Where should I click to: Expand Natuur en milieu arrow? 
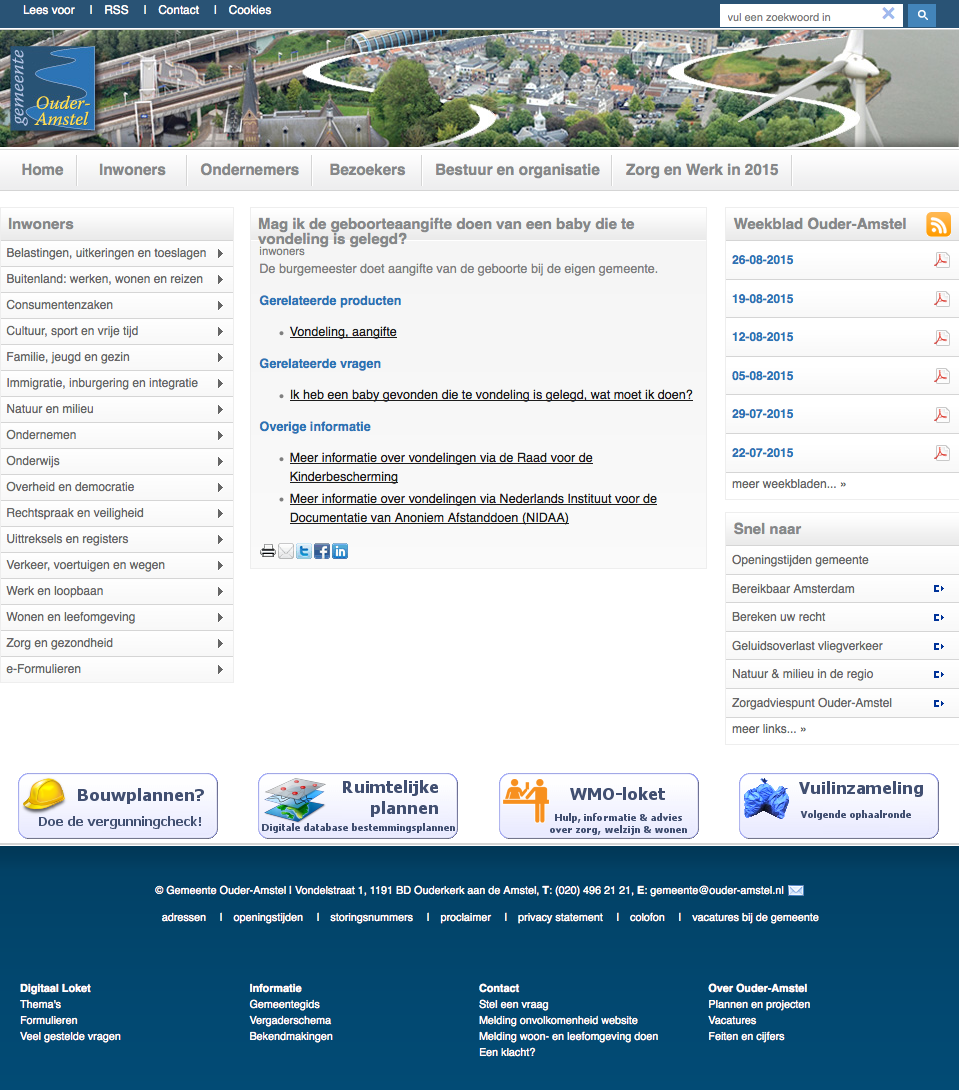(x=220, y=409)
